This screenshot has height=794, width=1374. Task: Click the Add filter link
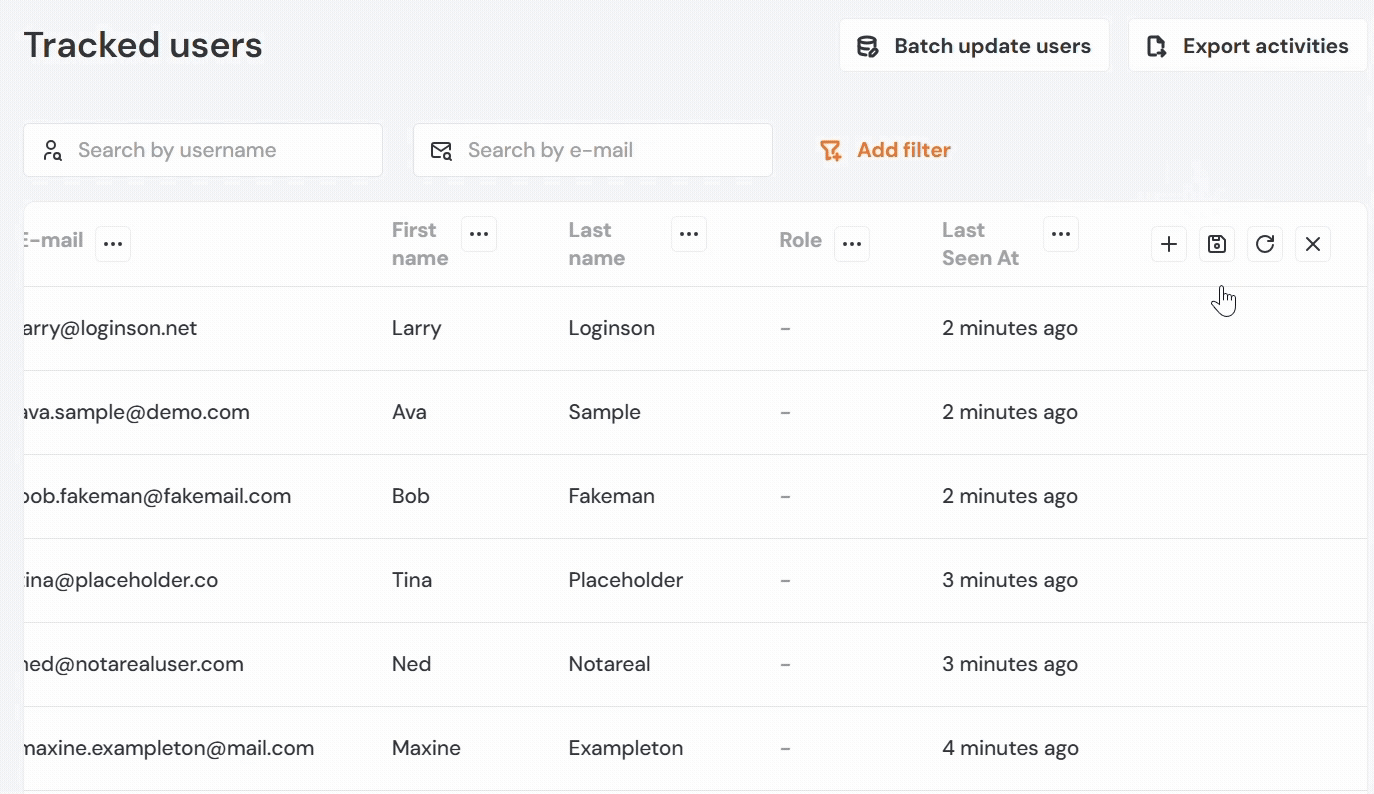point(903,150)
